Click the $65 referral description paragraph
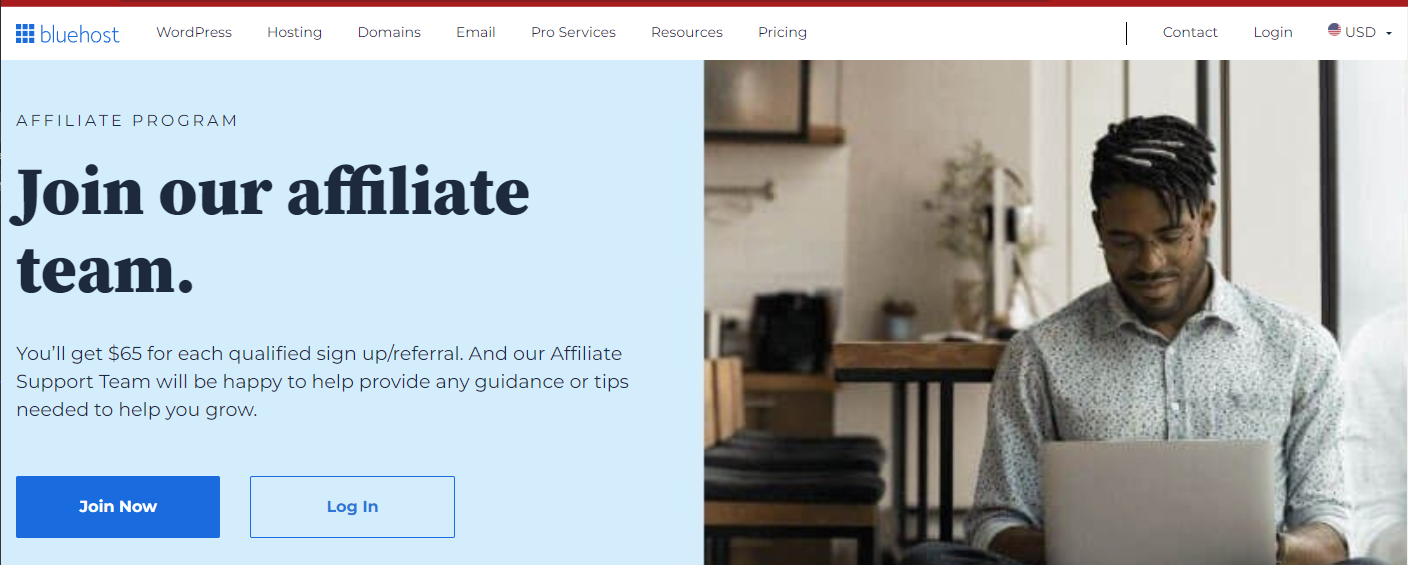Viewport: 1408px width, 565px height. [322, 381]
